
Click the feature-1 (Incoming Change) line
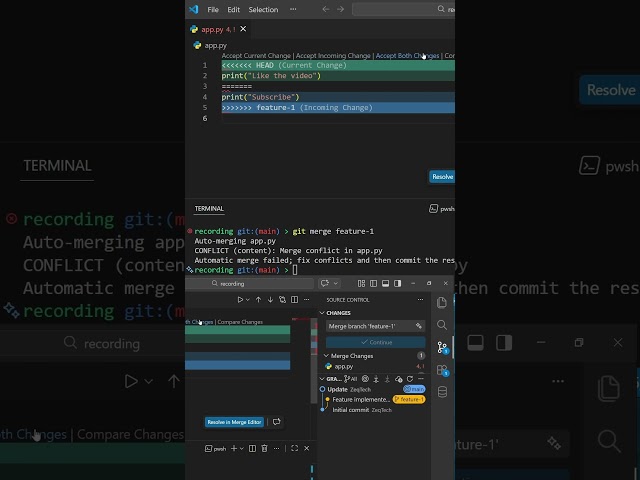click(x=338, y=108)
